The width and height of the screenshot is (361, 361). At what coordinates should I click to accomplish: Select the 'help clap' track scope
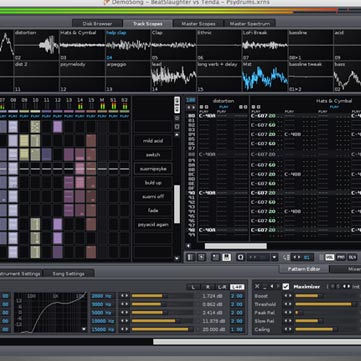pos(128,45)
